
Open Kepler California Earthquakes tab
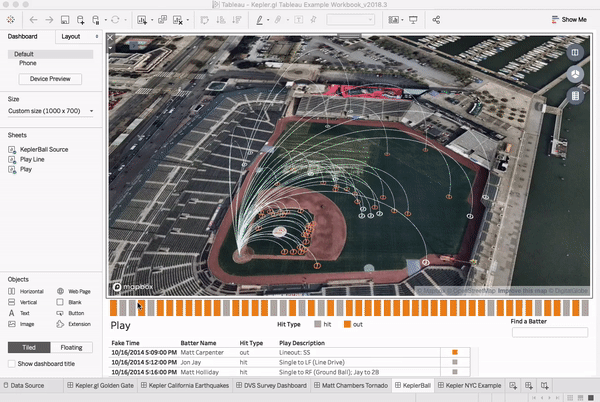pos(185,386)
